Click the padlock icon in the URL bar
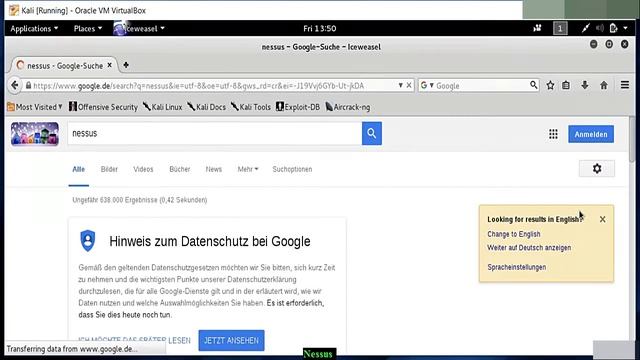This screenshot has height=360, width=640. tap(28, 85)
